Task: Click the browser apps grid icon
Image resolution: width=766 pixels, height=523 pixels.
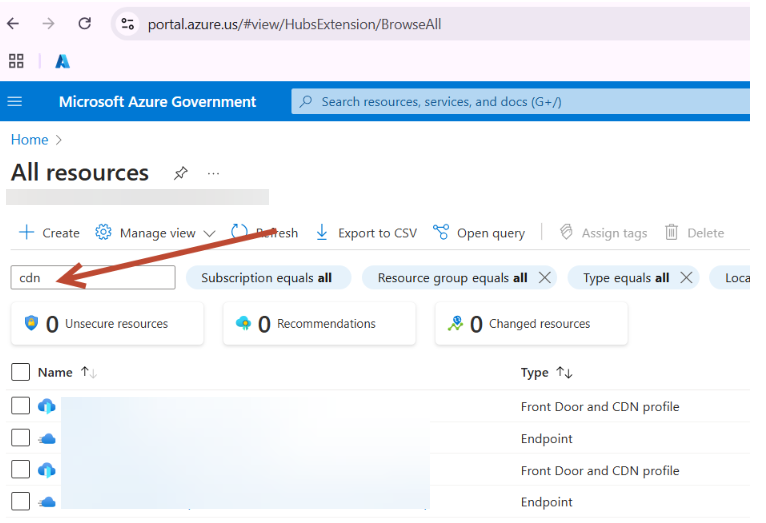Action: coord(16,61)
